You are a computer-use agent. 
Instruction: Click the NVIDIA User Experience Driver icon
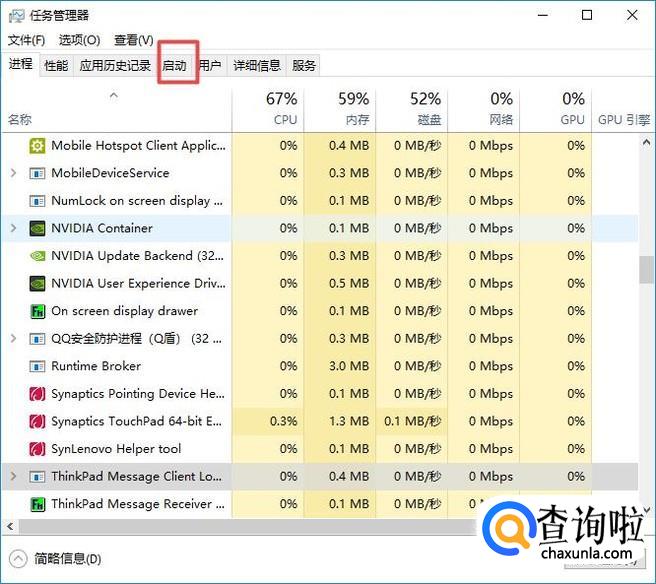pyautogui.click(x=37, y=284)
